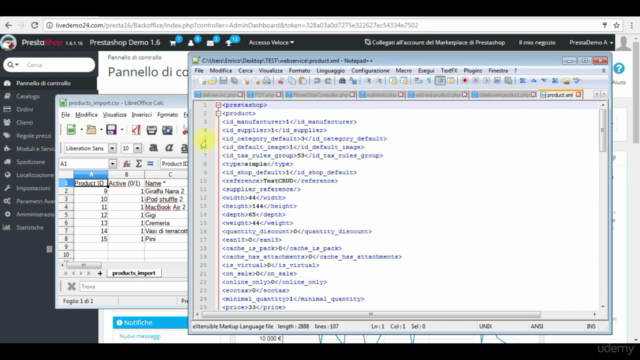Click Playback macro icon in Notepad++
Viewport: 640px width, 360px height.
(487, 81)
